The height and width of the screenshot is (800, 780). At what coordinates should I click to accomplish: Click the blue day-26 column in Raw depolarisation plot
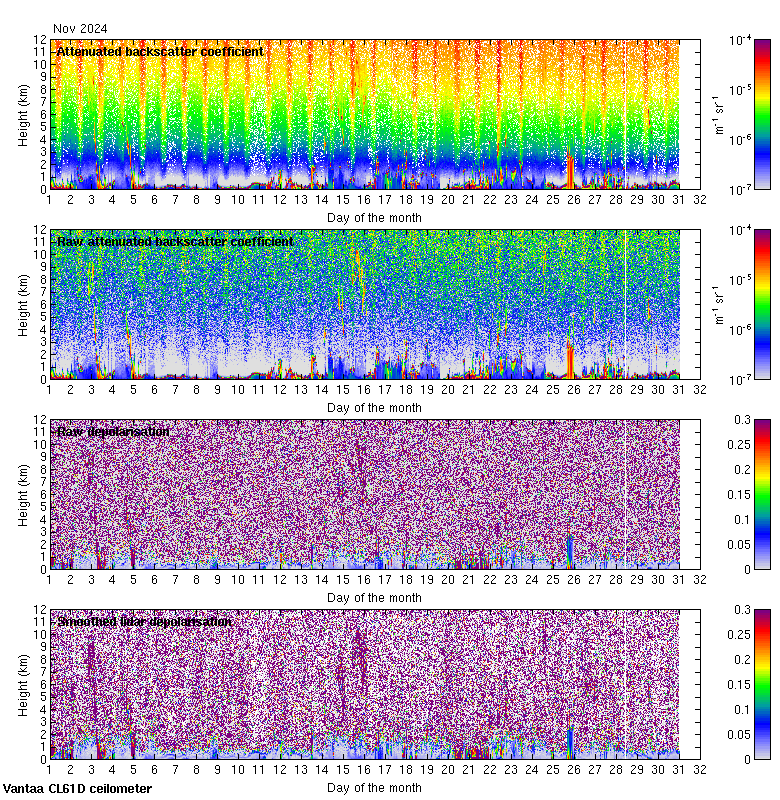coord(570,550)
